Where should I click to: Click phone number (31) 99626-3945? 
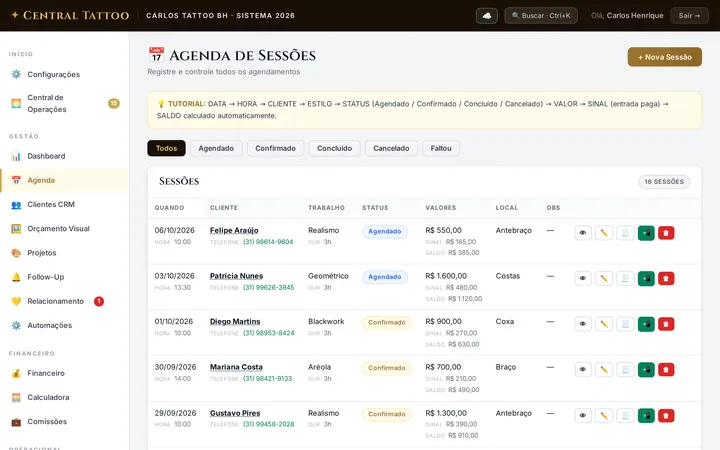click(269, 287)
